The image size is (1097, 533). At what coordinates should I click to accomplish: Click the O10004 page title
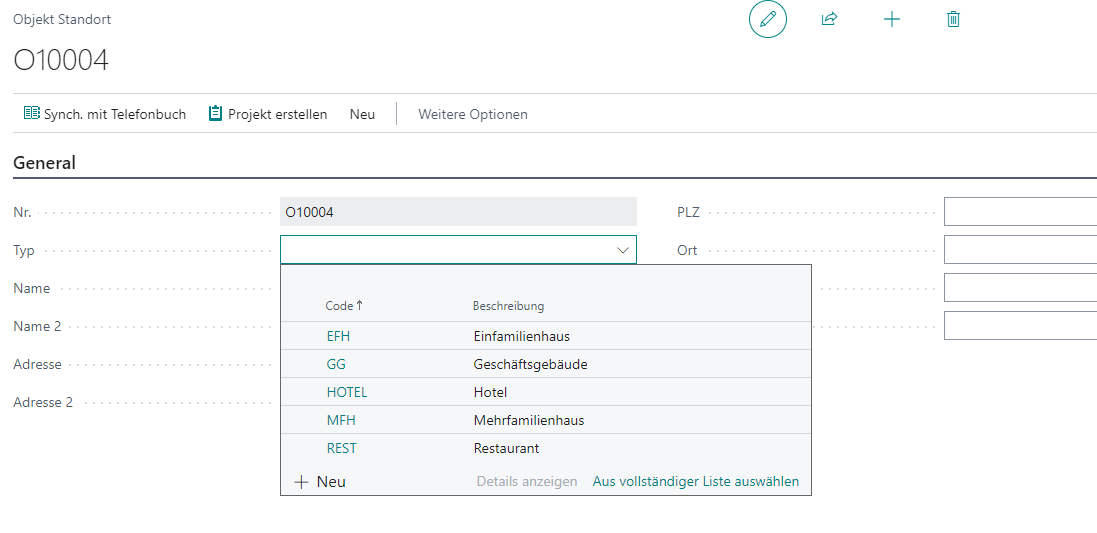[x=61, y=61]
